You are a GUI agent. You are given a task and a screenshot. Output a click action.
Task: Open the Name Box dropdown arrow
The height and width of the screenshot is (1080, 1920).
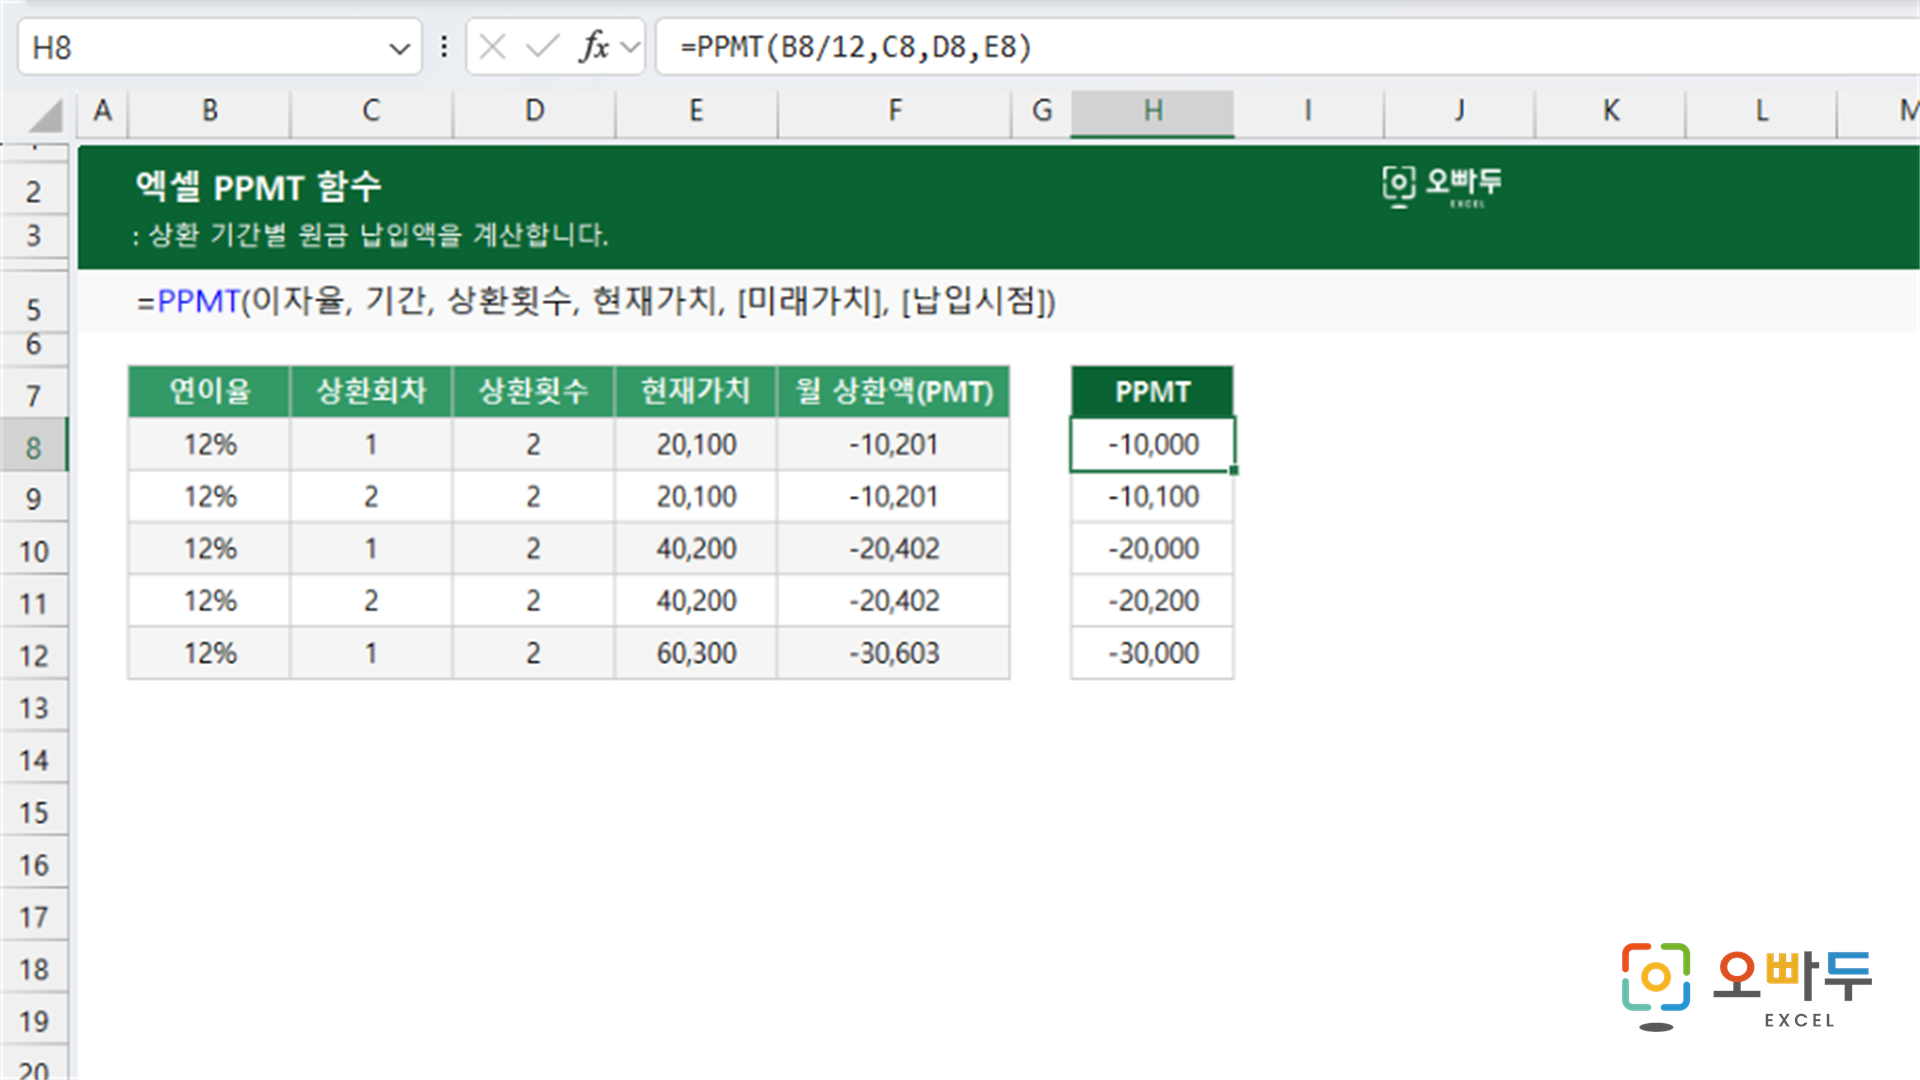click(399, 48)
